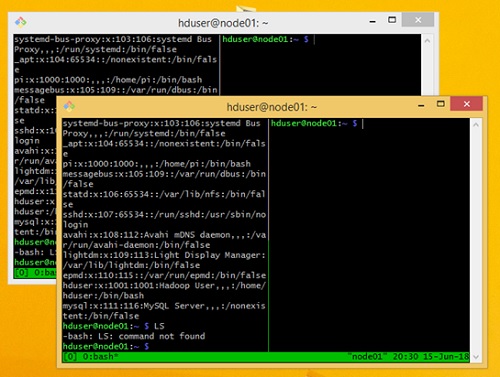The height and width of the screenshot is (377, 500).
Task: Click 'systemd-bus-proxy:x:103:106' line in front window
Action: [161, 123]
